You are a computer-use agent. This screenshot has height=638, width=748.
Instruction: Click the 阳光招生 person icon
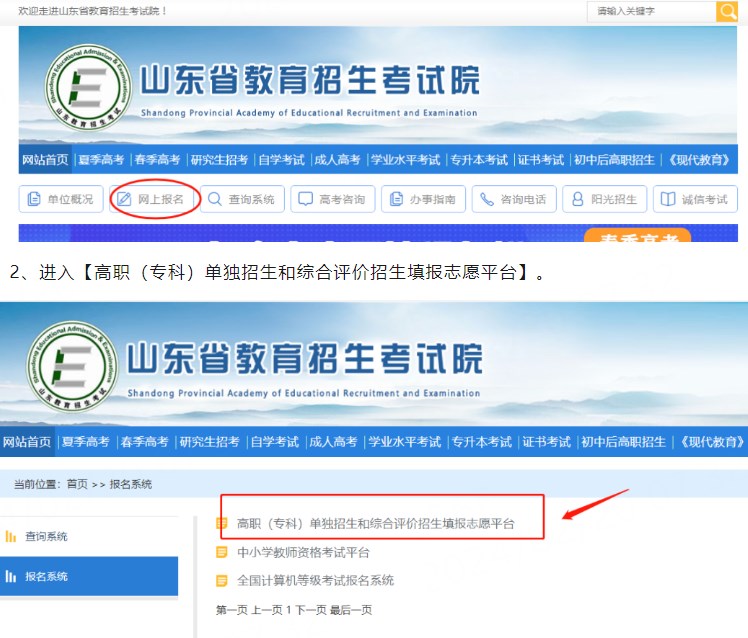coord(577,199)
